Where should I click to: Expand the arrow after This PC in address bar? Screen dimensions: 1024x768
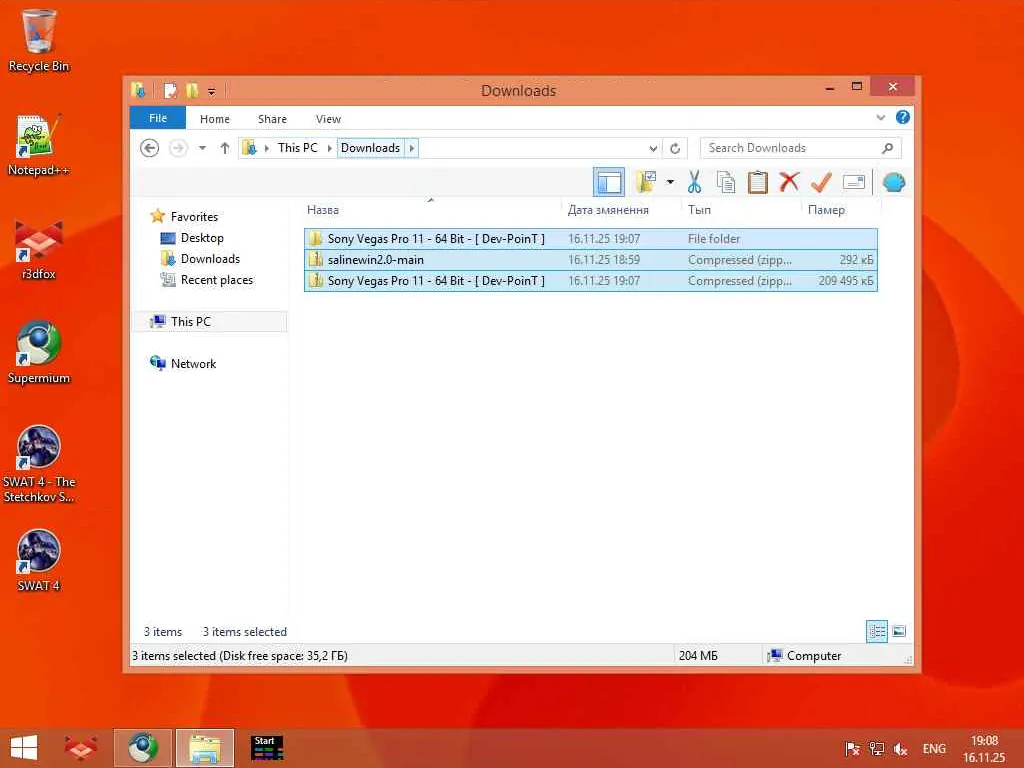coord(329,148)
